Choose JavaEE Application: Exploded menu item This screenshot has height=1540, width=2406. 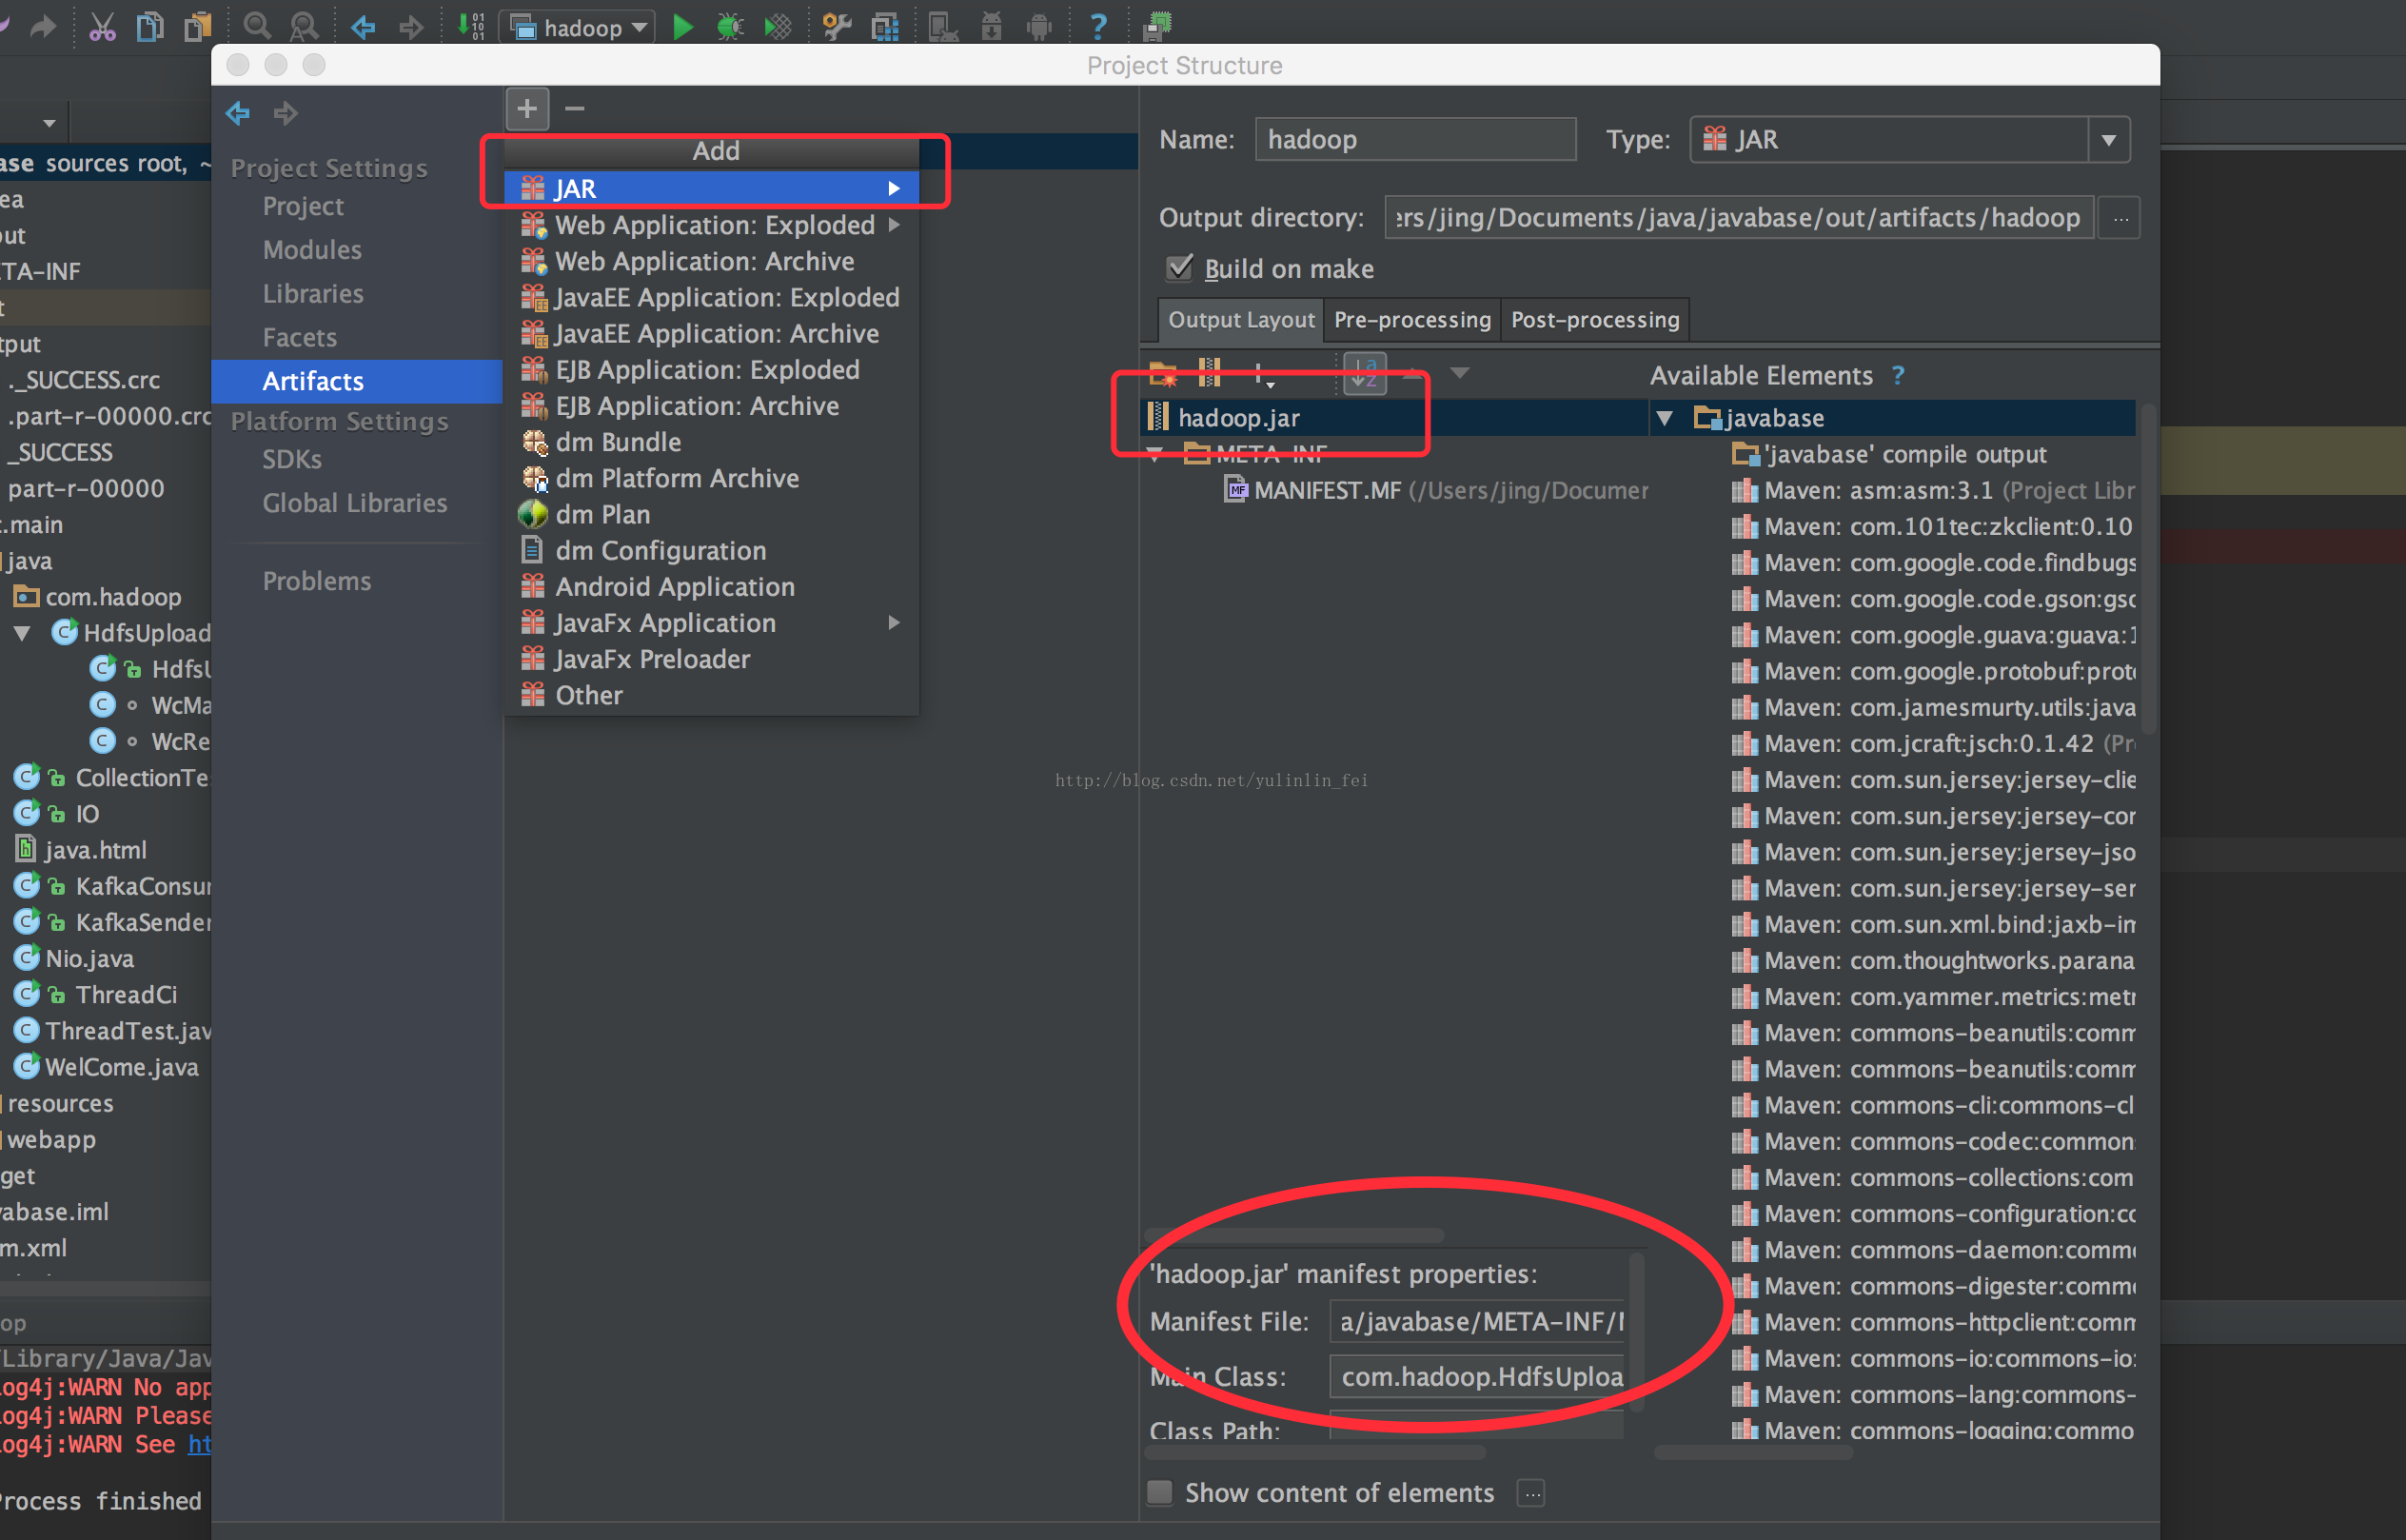(711, 297)
